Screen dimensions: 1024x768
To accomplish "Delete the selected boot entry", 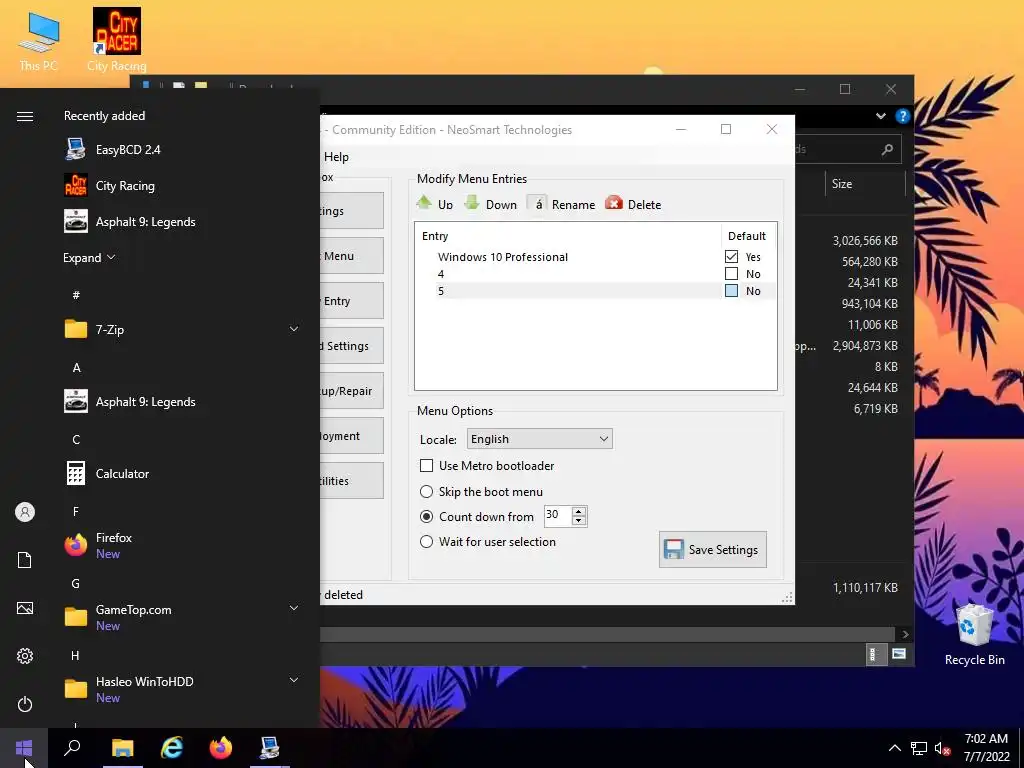I will click(633, 204).
